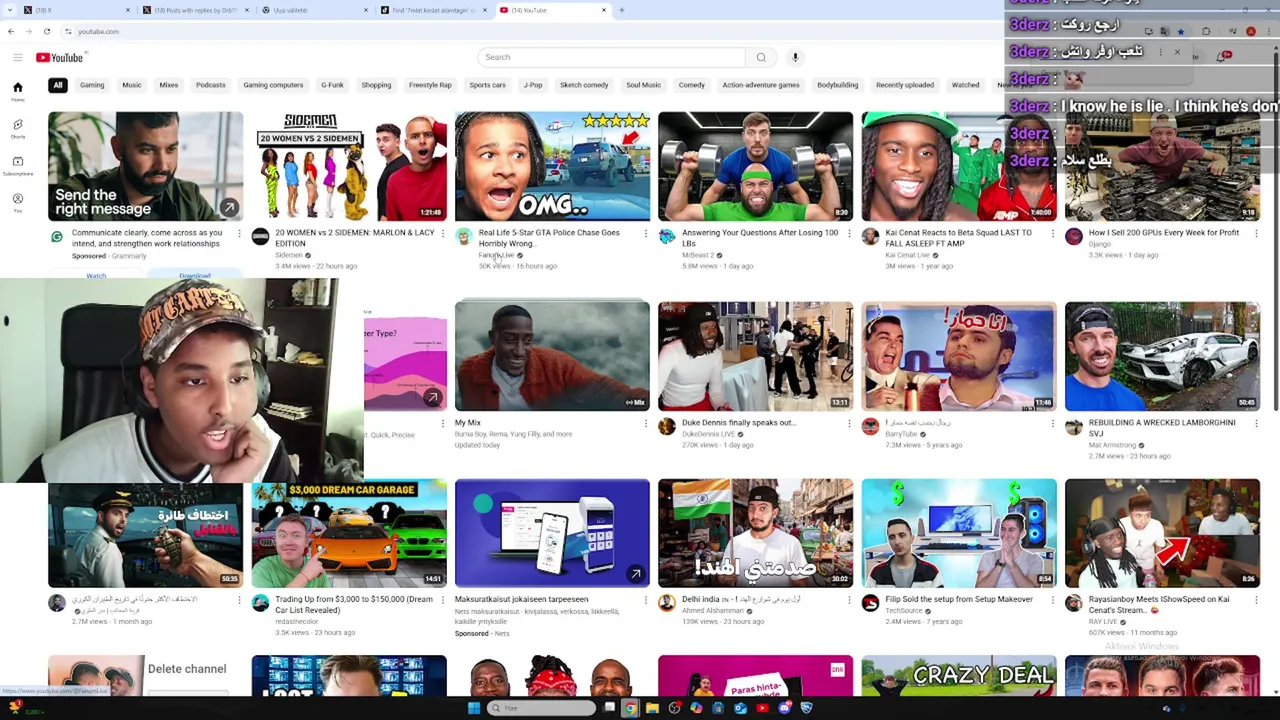
Task: Open the My Mix playlist thumbnail
Action: click(x=552, y=356)
